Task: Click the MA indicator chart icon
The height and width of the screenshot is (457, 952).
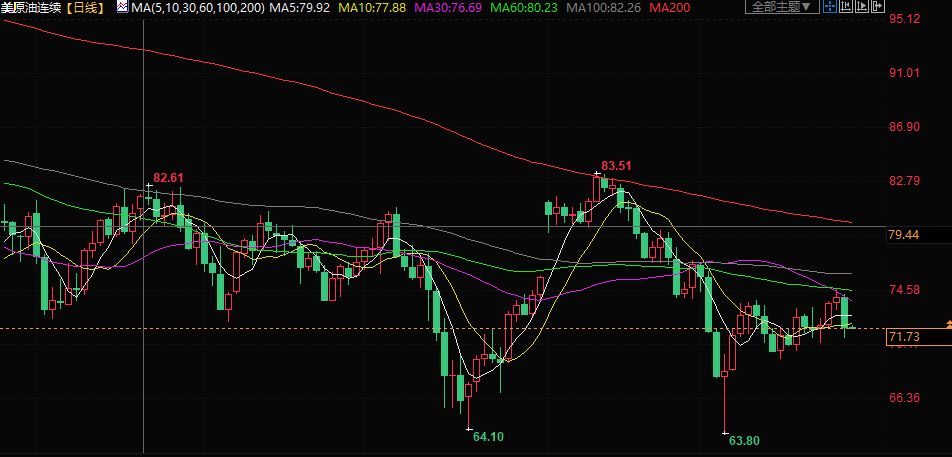Action: (123, 8)
